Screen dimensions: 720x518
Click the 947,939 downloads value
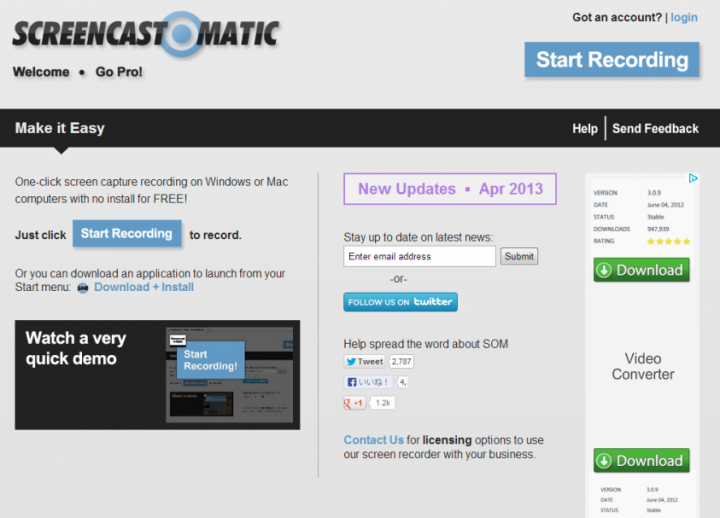coord(658,229)
